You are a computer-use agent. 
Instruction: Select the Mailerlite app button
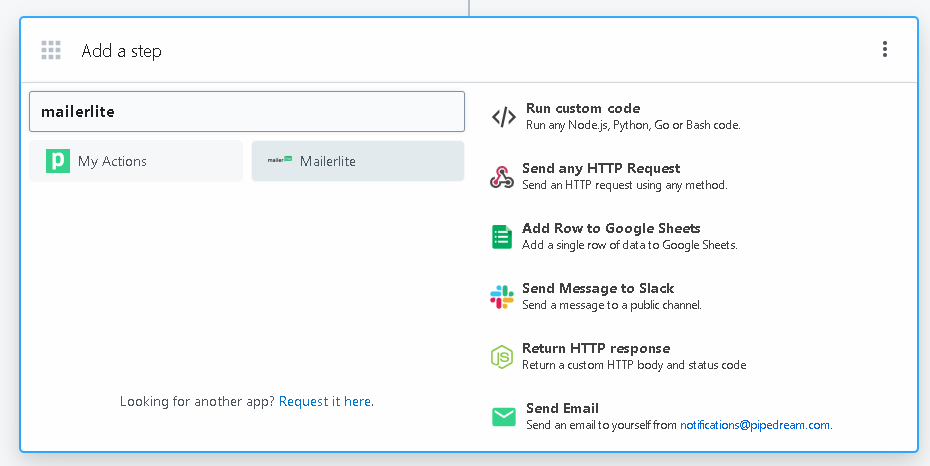coord(358,161)
